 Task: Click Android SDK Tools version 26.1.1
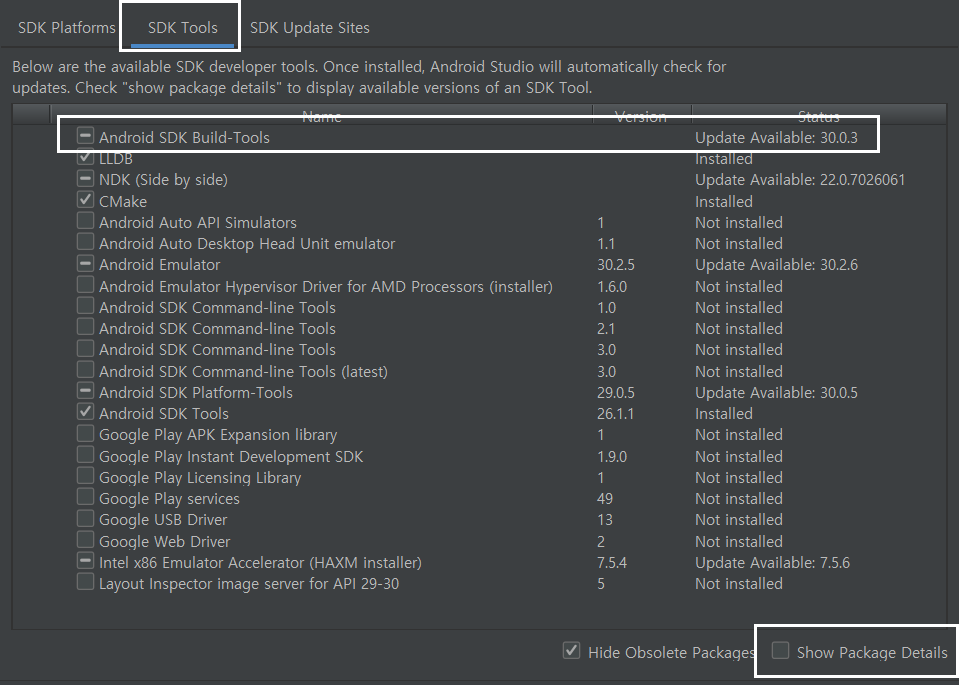[x=615, y=414]
